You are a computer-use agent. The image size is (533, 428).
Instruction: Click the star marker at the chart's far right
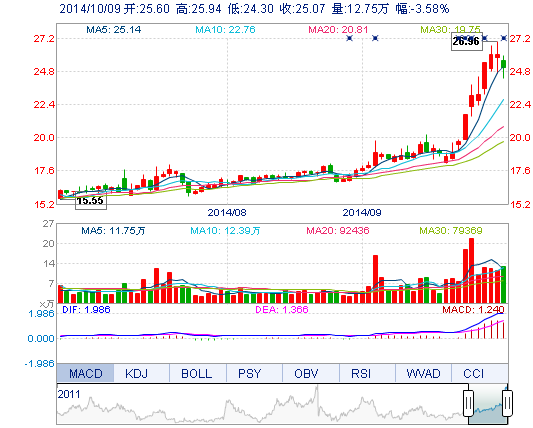click(504, 38)
